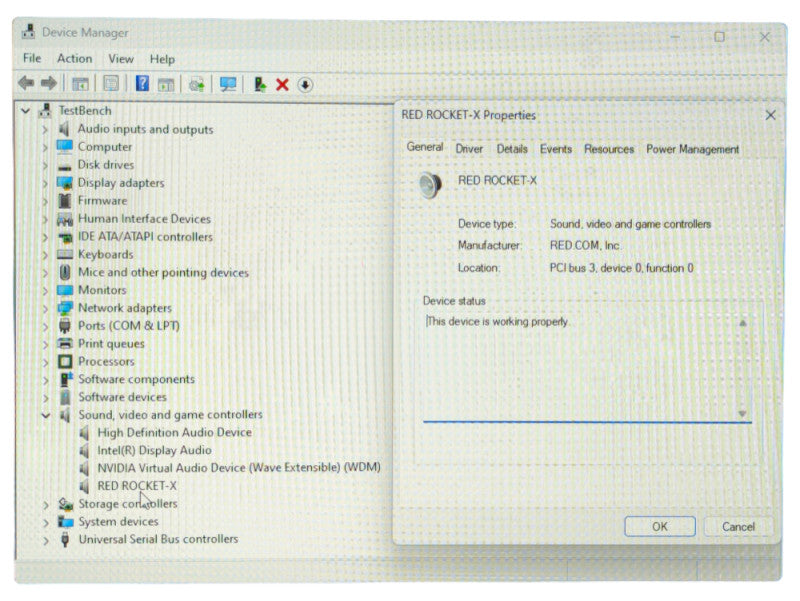Click the 'PCI bus 3, device 0, function 0' text
This screenshot has width=800, height=601.
tap(621, 268)
